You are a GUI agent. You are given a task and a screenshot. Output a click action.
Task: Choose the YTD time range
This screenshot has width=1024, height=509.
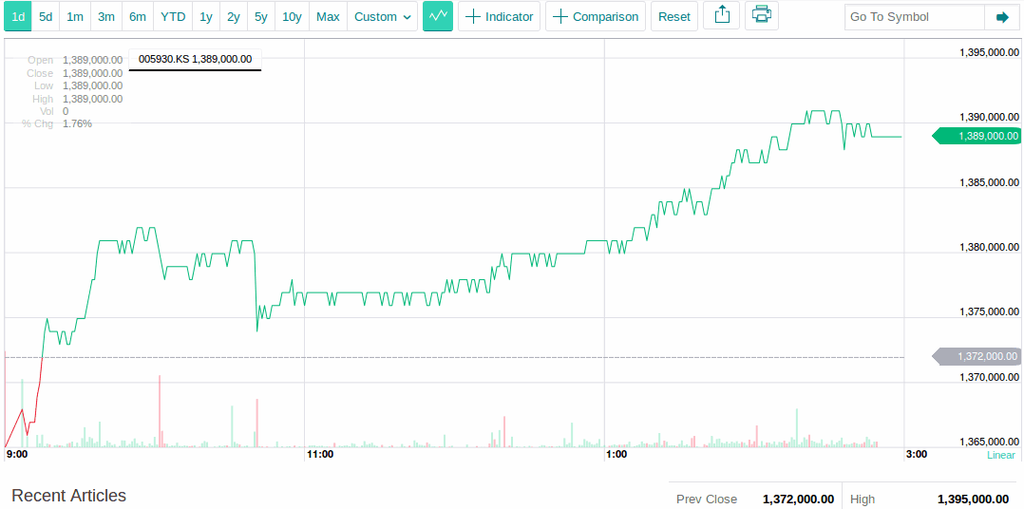[173, 16]
